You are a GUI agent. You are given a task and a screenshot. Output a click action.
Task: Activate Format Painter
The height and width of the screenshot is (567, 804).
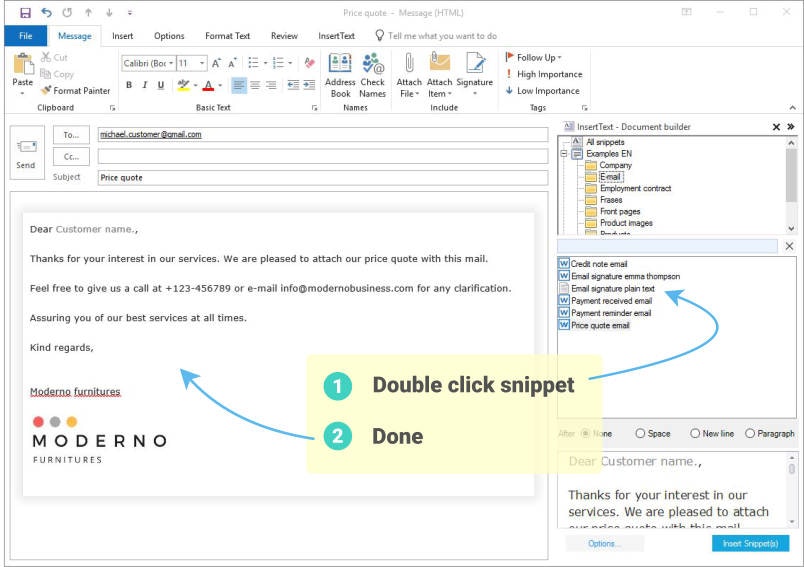[x=75, y=91]
